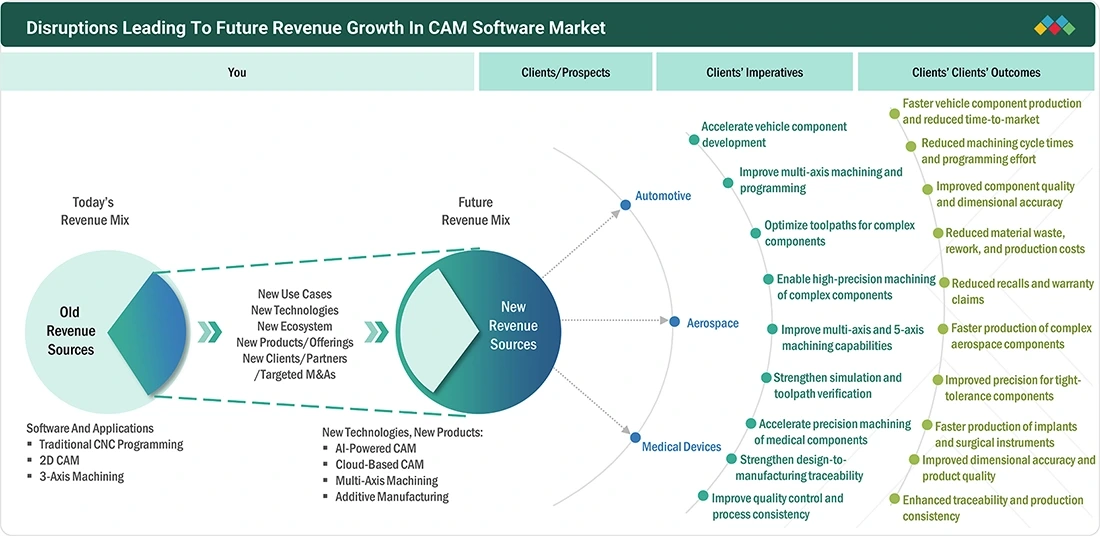Click the green dot beside Improved component quality
The image size is (1100, 536).
coord(927,189)
